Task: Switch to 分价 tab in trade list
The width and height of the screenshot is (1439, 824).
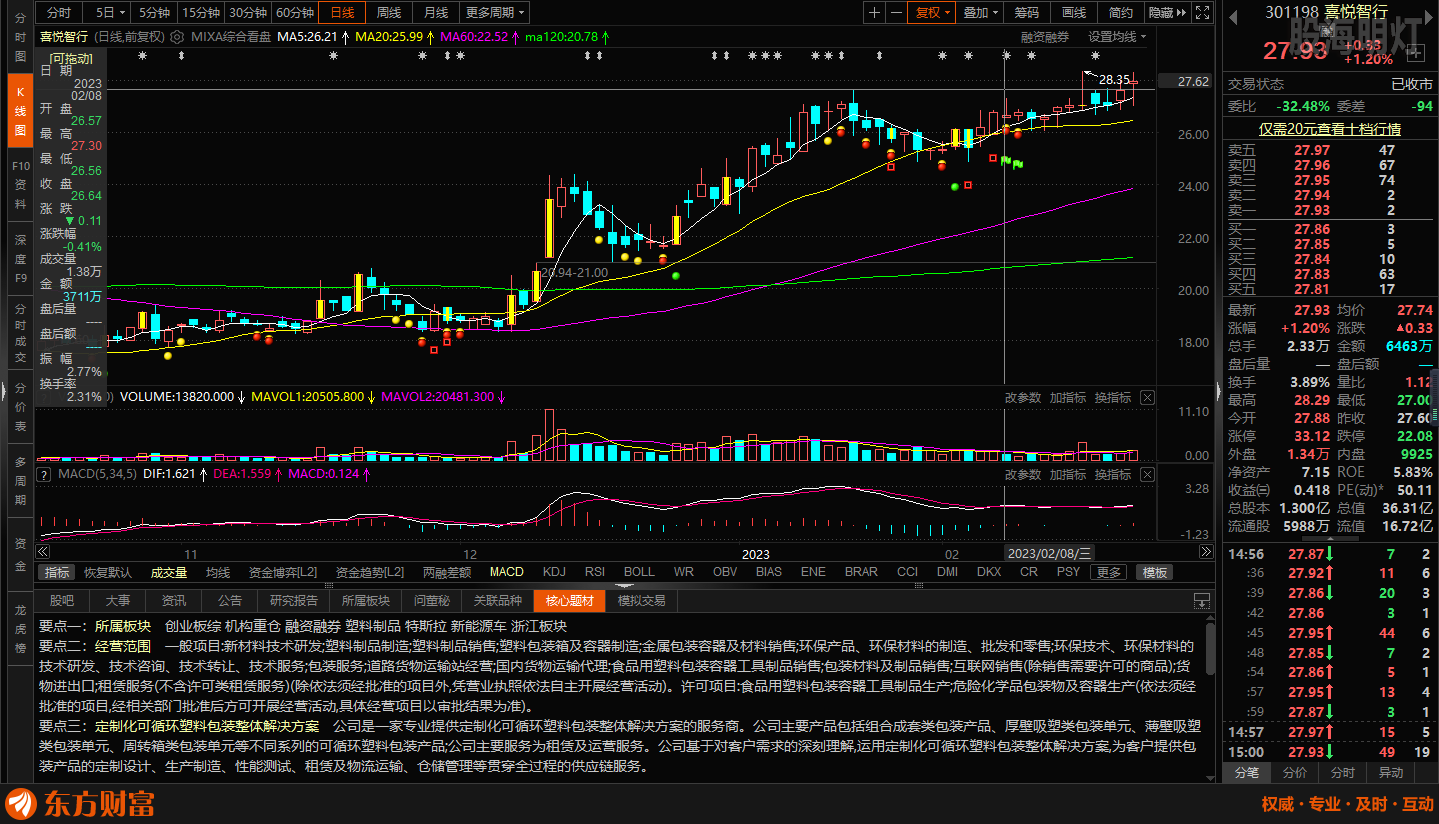Action: coord(1295,772)
